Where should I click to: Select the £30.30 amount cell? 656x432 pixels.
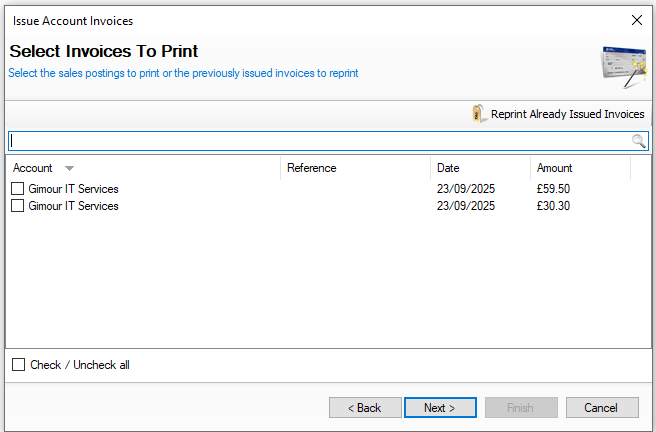pos(554,206)
